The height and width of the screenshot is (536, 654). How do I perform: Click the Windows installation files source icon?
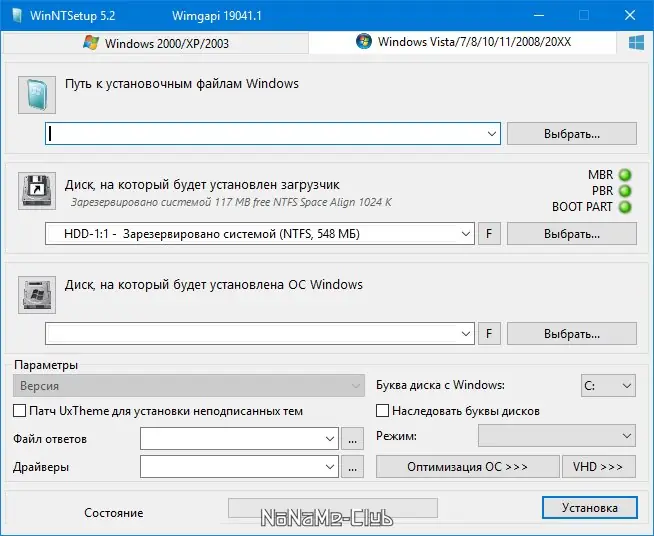pos(37,95)
